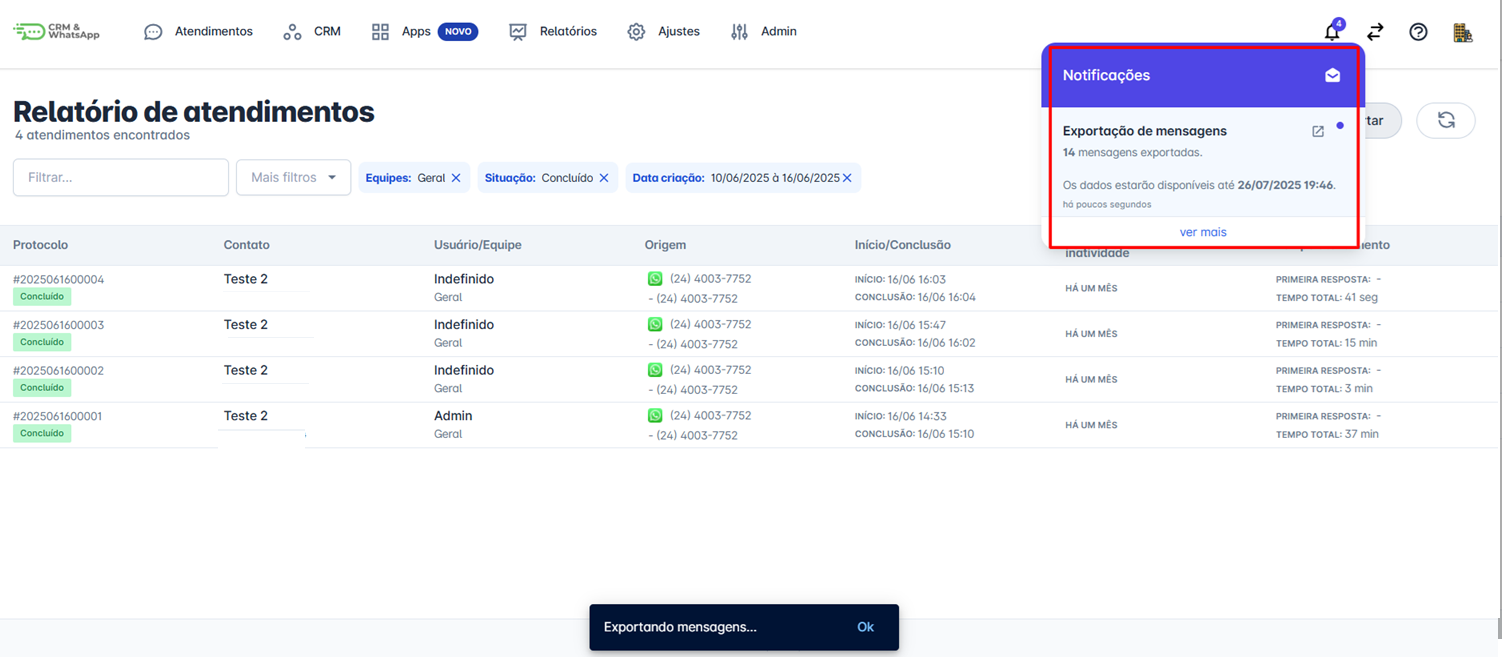The width and height of the screenshot is (1502, 657).
Task: Open the Atendimentos menu
Action: (199, 32)
